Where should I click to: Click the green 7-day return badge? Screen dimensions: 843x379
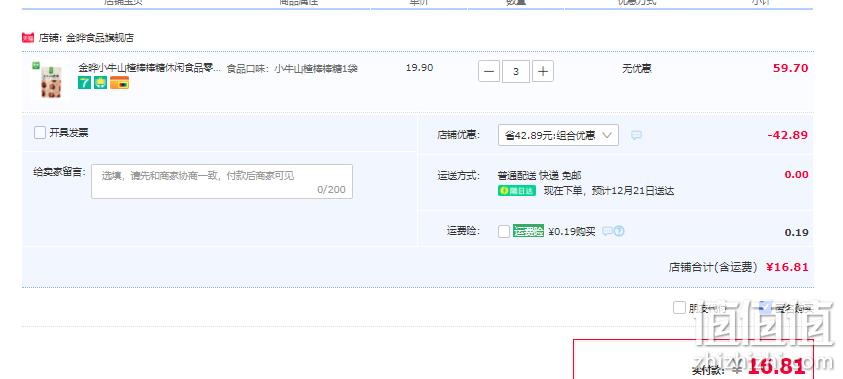84,82
